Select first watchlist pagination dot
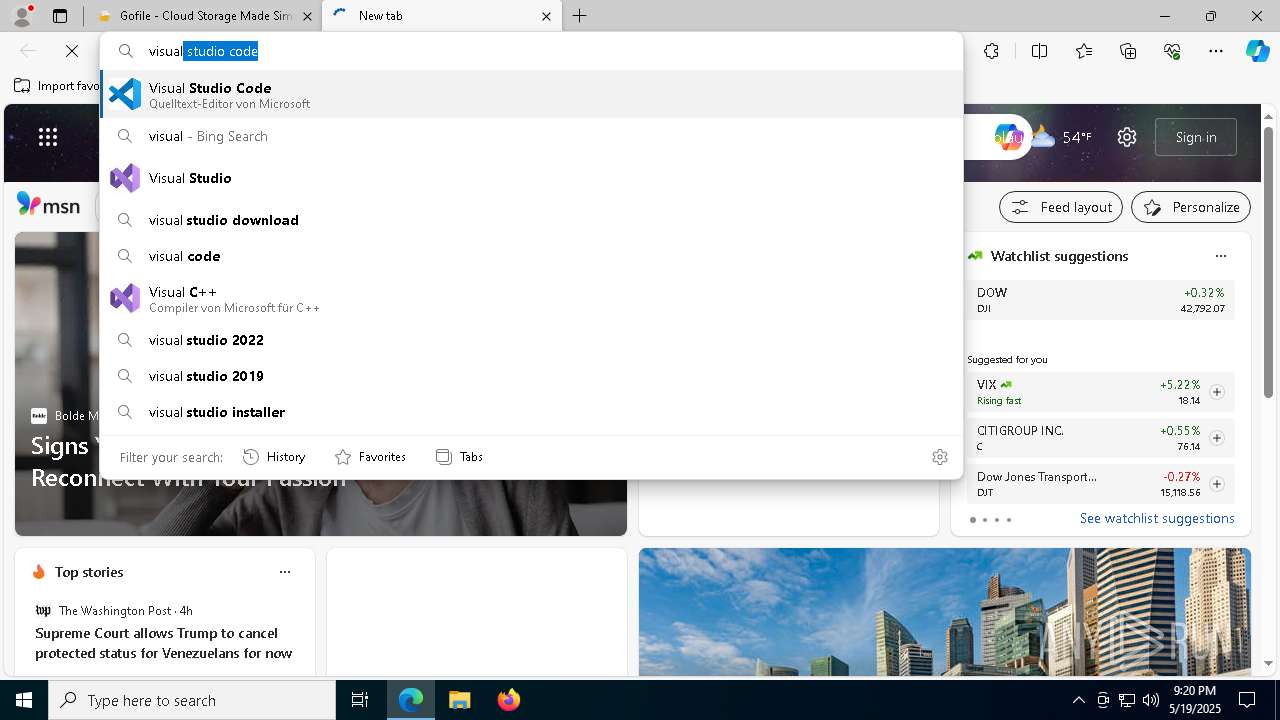 [973, 520]
